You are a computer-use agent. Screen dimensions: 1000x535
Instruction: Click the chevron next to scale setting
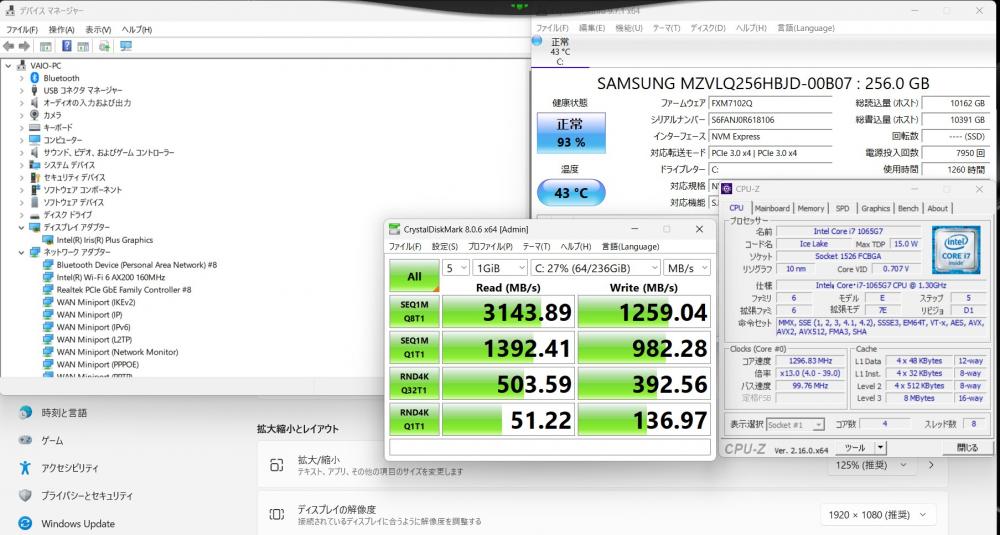click(931, 465)
